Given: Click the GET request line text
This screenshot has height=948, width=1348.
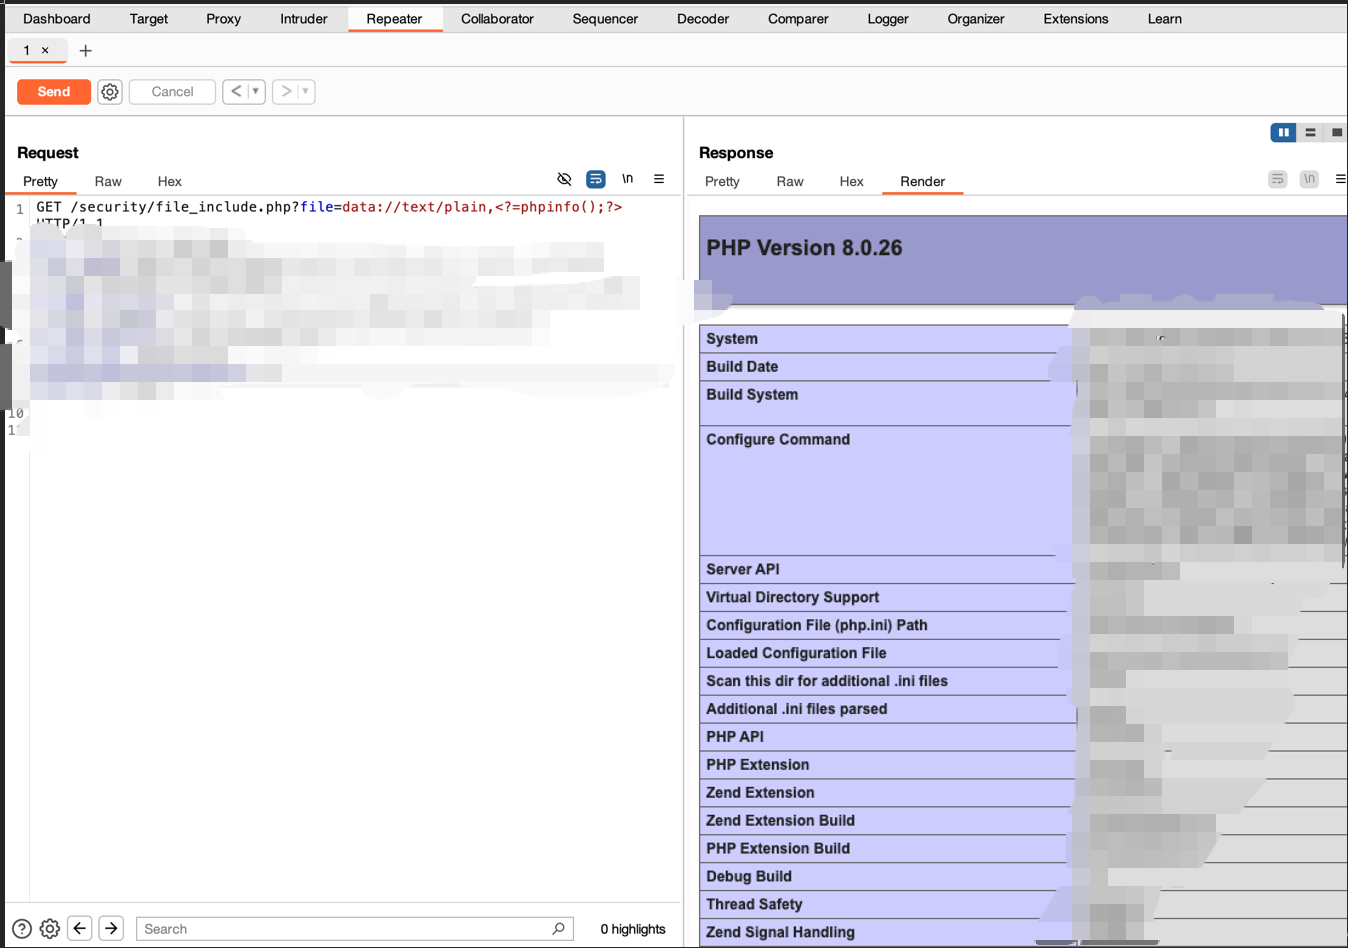Looking at the screenshot, I should click(x=329, y=207).
